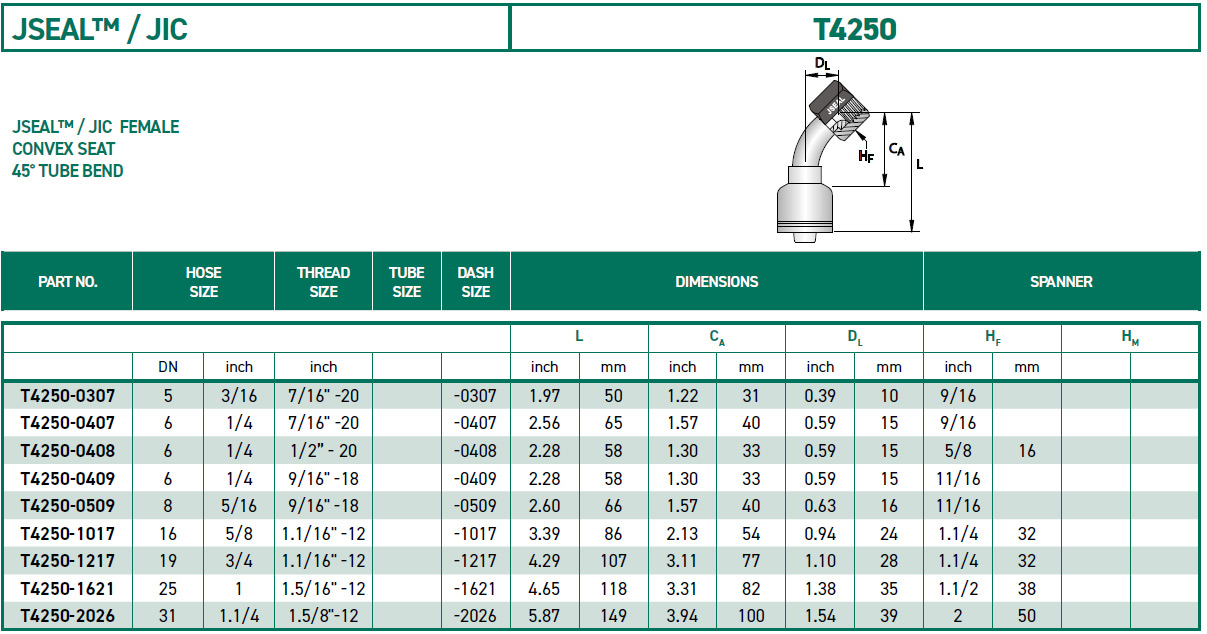
Task: Click HF inch value 5/8
Action: (958, 451)
